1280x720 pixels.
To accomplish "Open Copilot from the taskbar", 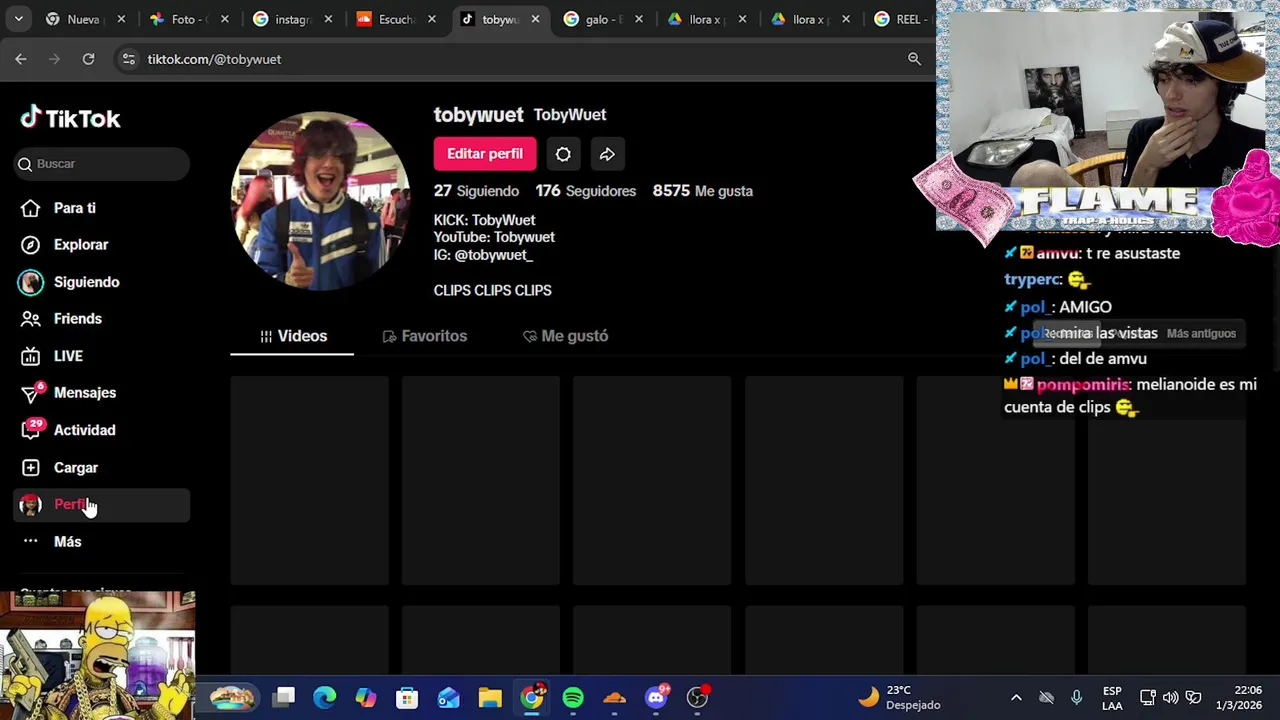I will [x=366, y=697].
